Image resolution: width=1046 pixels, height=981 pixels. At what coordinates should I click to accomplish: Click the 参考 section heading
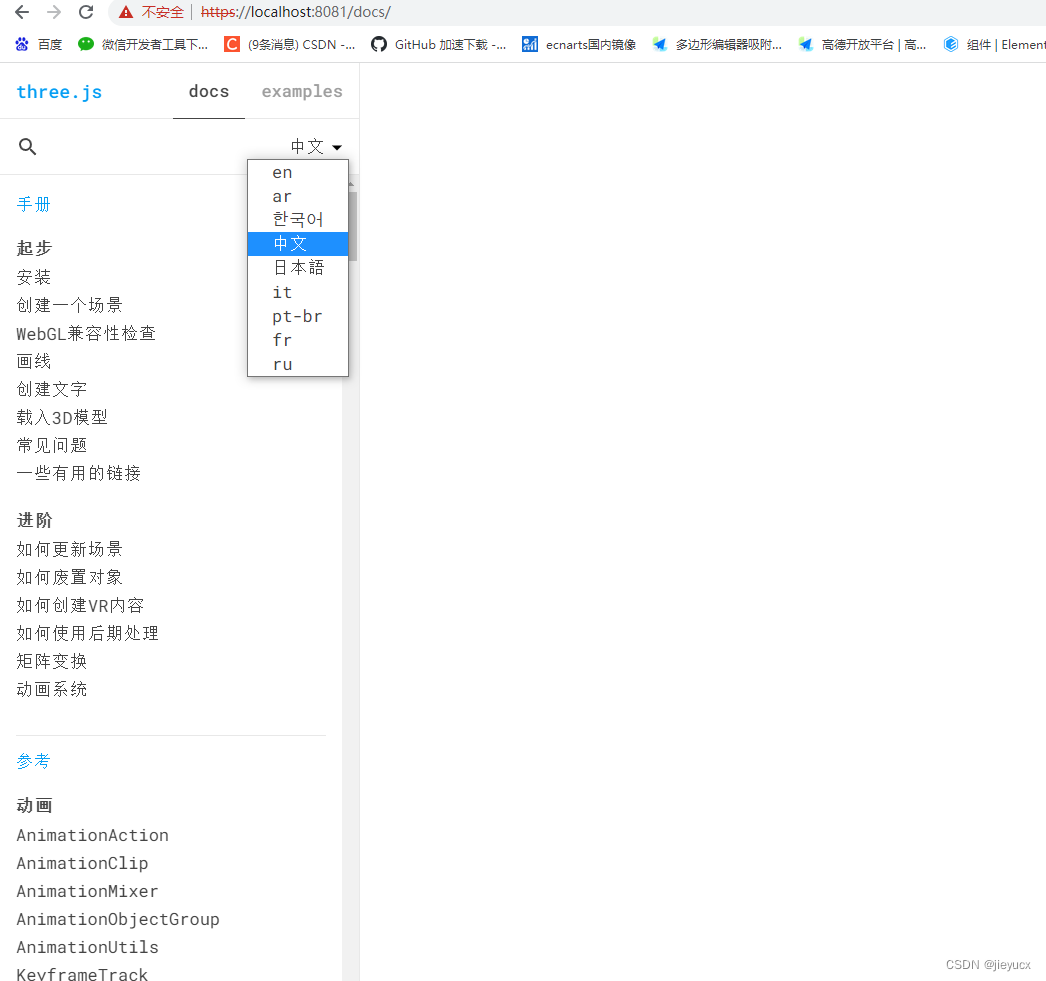pyautogui.click(x=33, y=762)
